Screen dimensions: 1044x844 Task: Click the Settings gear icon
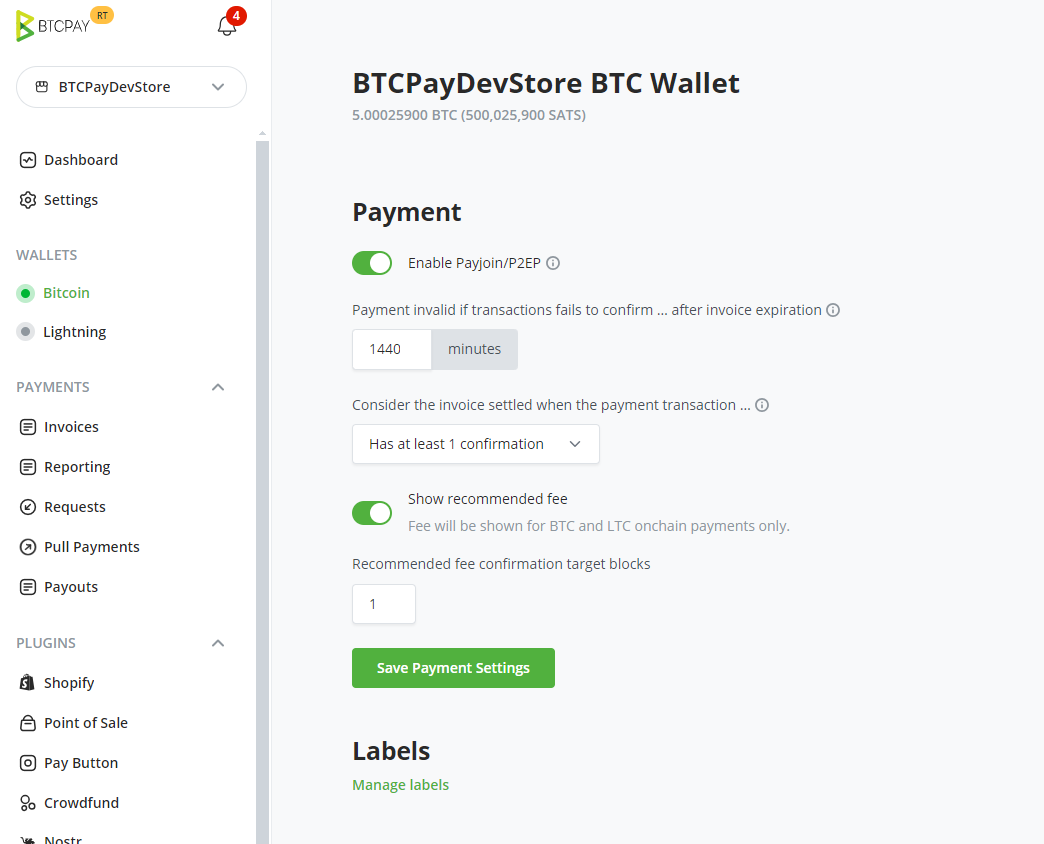point(29,199)
